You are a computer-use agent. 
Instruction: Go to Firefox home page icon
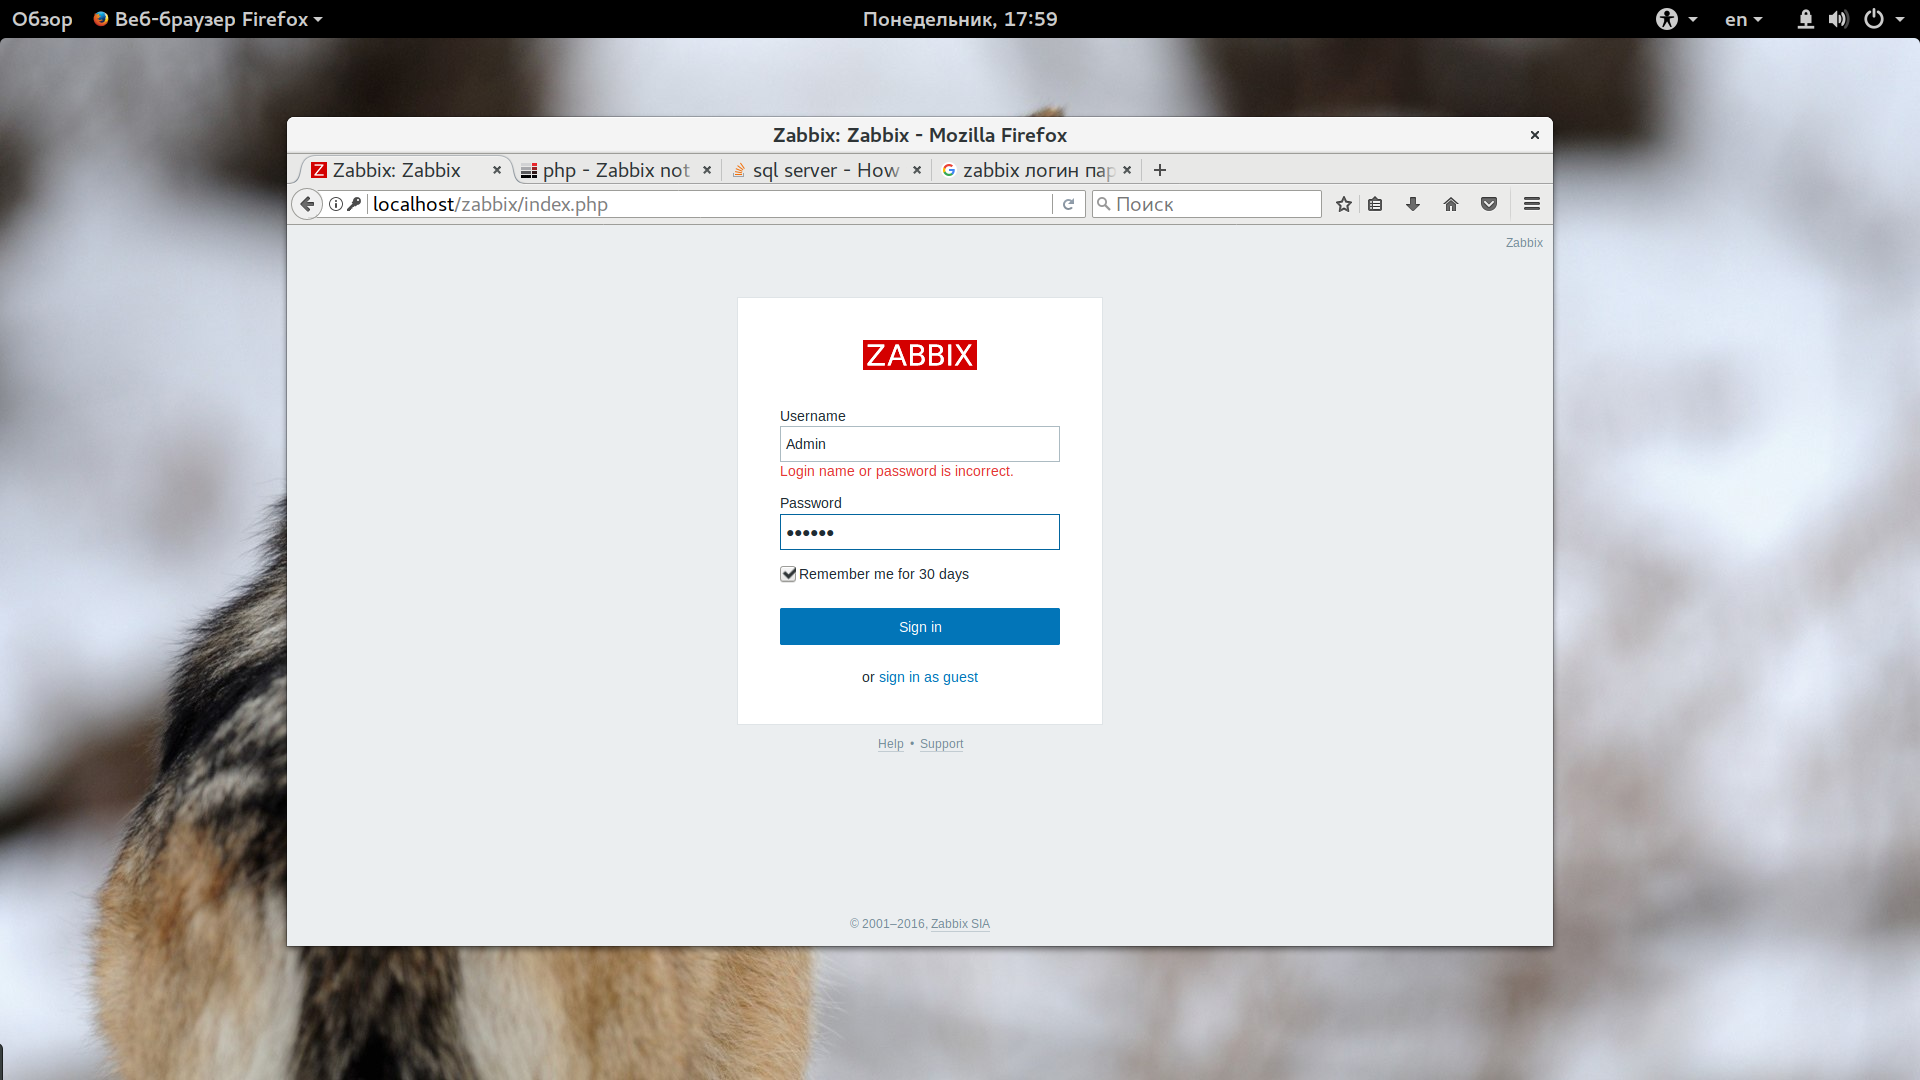1451,204
